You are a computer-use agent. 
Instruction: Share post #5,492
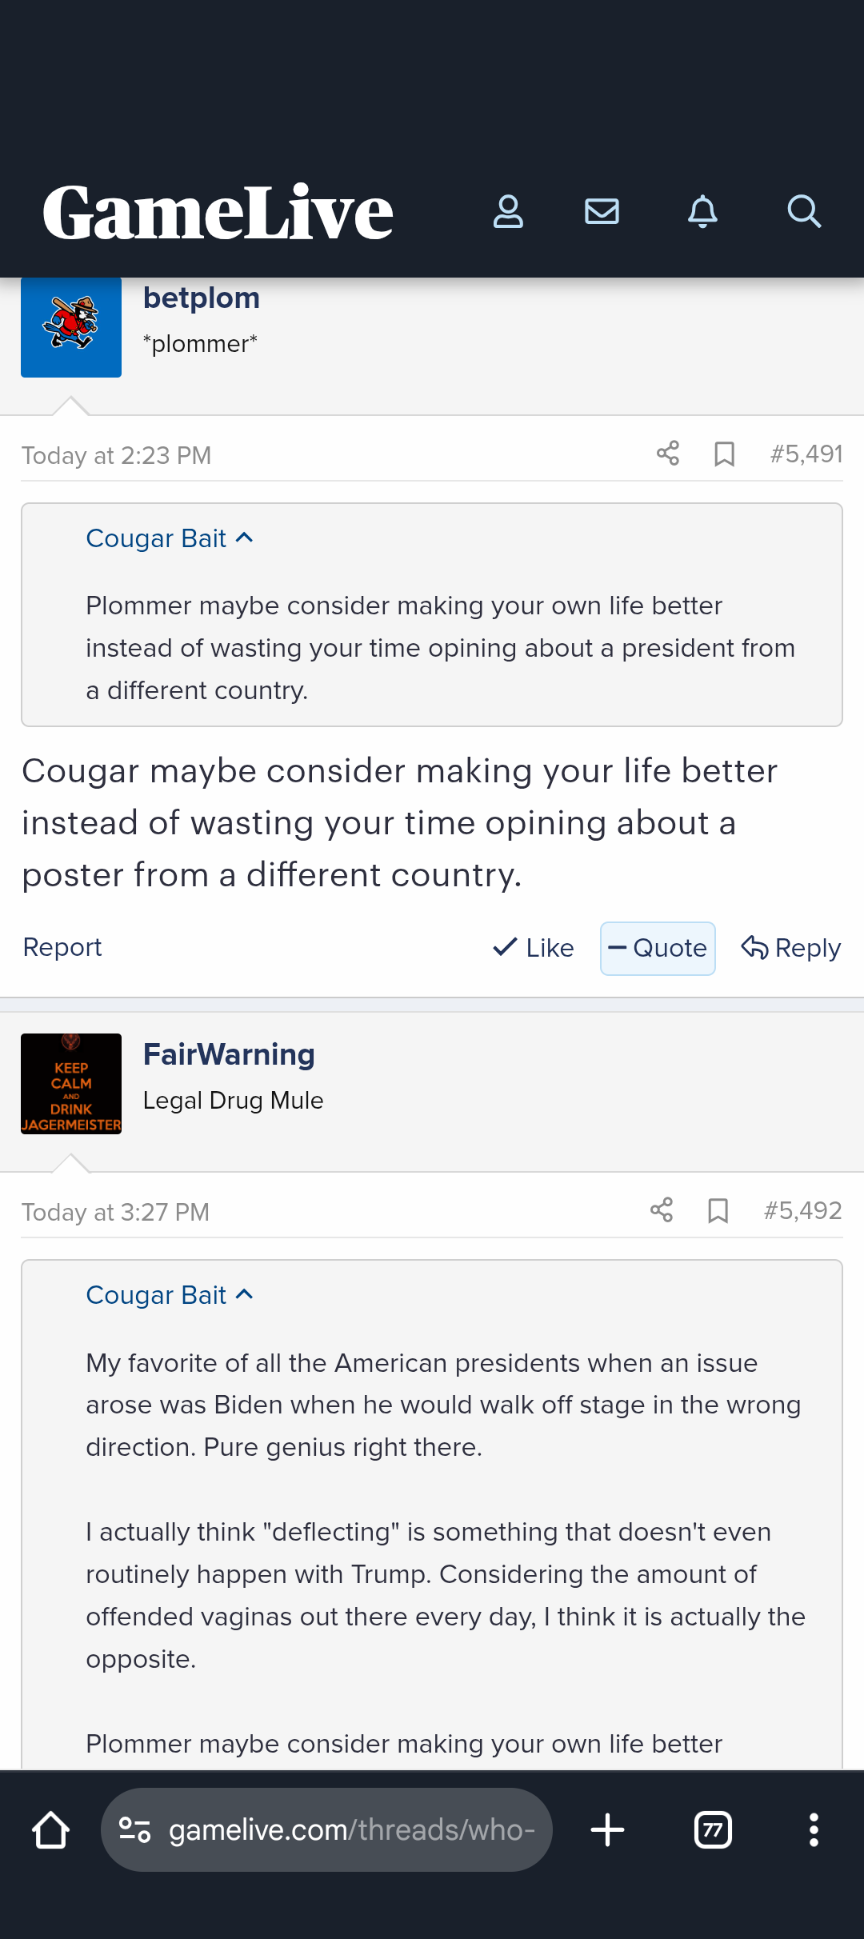(x=661, y=1211)
